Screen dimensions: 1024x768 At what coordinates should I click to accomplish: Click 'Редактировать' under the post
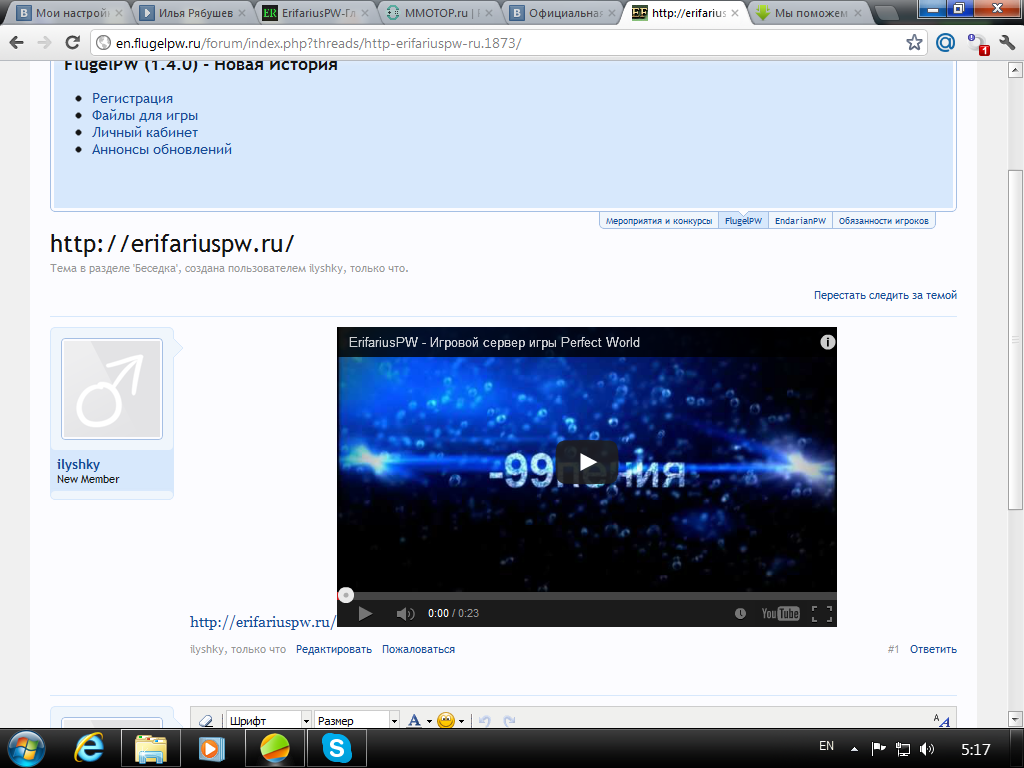point(334,649)
